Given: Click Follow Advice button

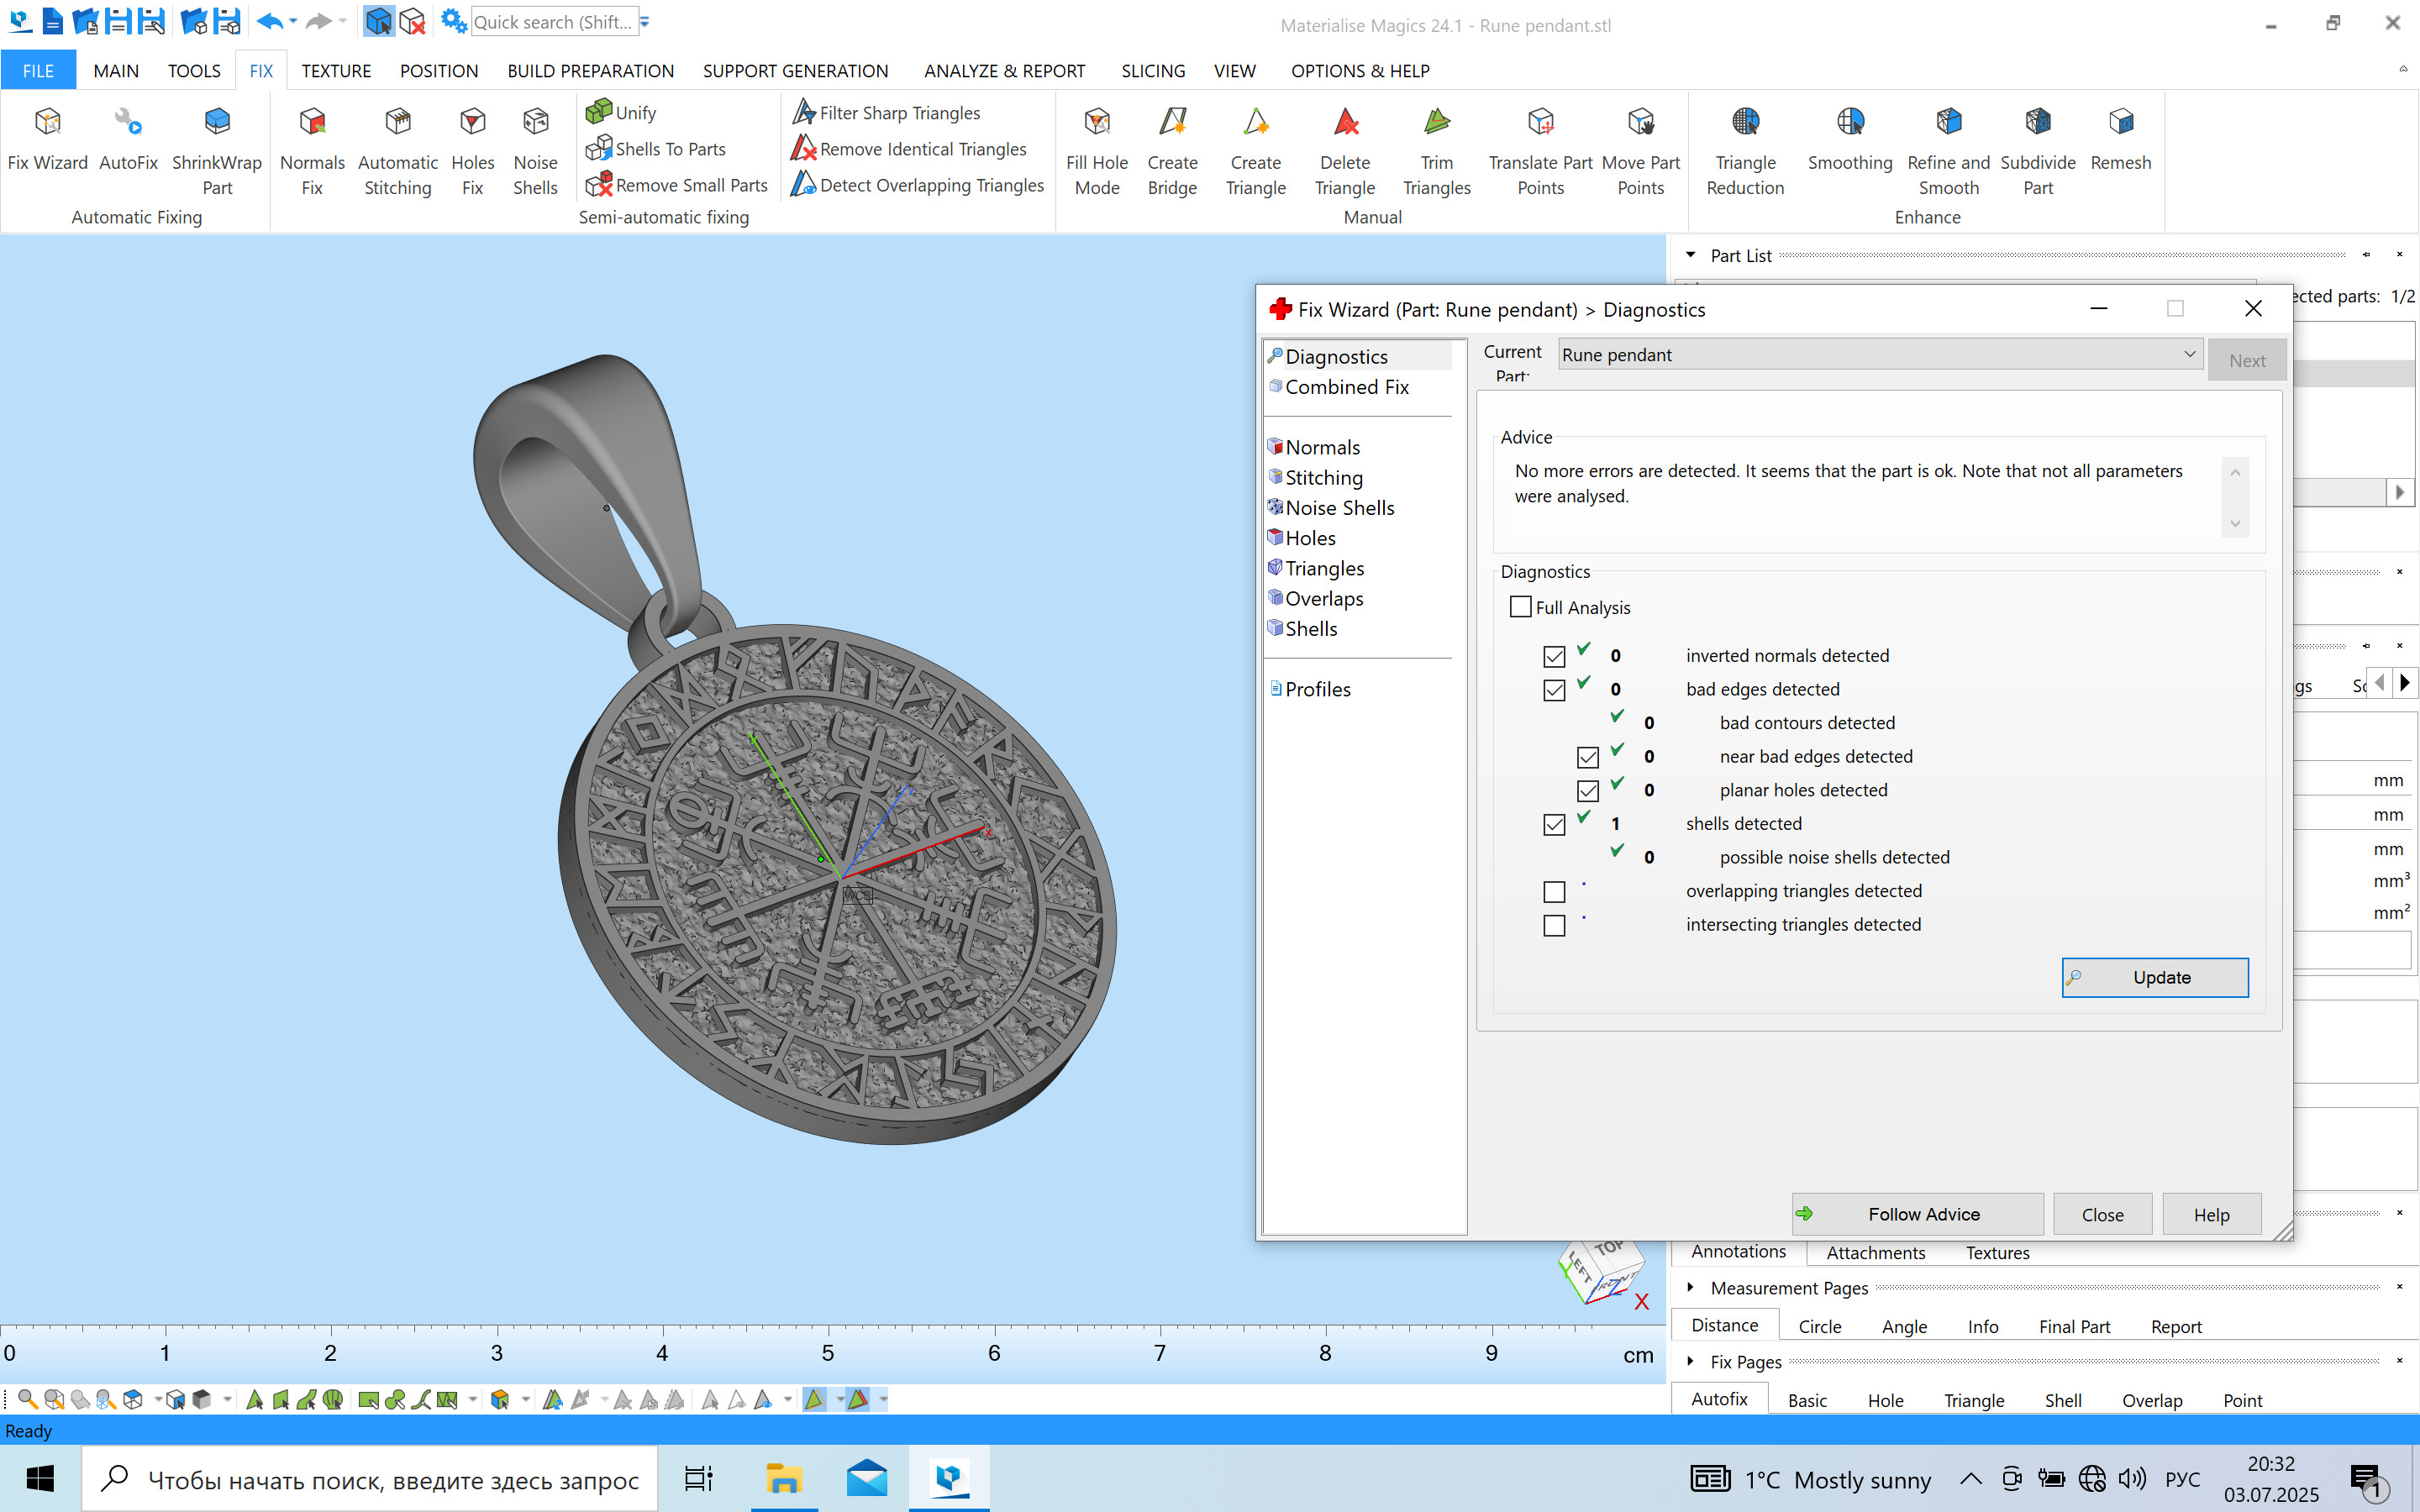Looking at the screenshot, I should point(1917,1214).
